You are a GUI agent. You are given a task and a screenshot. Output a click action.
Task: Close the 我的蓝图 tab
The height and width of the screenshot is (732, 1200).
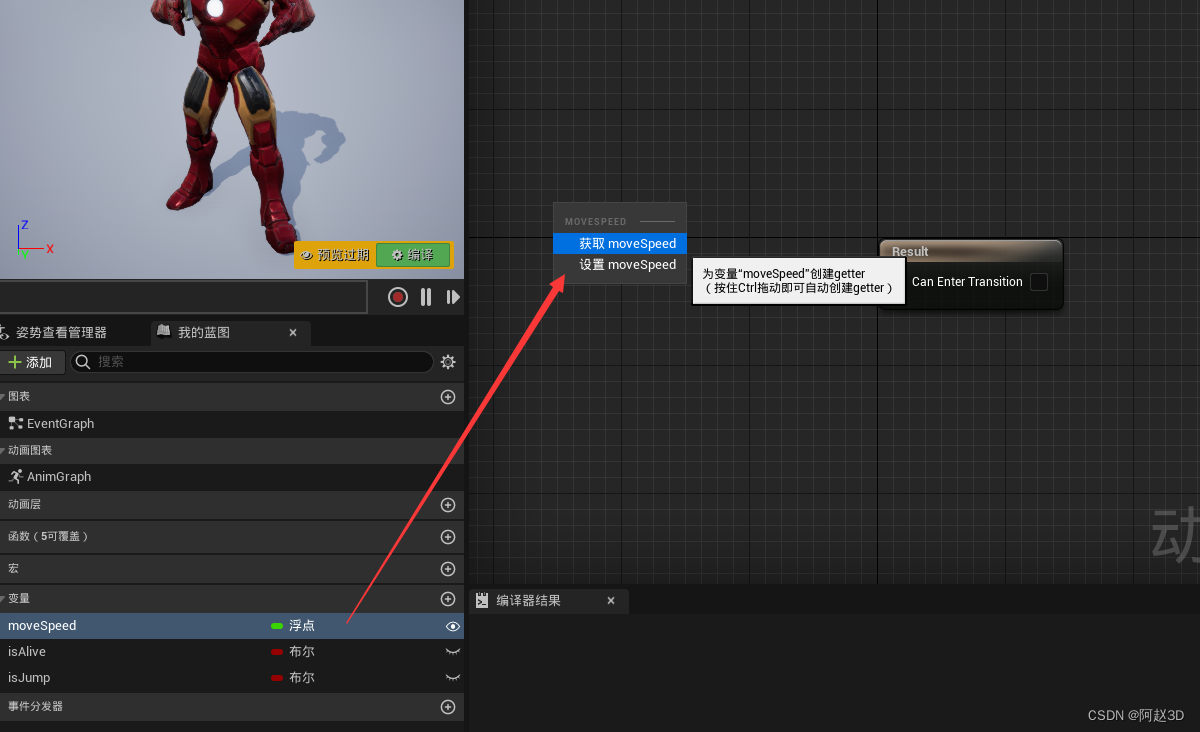click(x=293, y=333)
